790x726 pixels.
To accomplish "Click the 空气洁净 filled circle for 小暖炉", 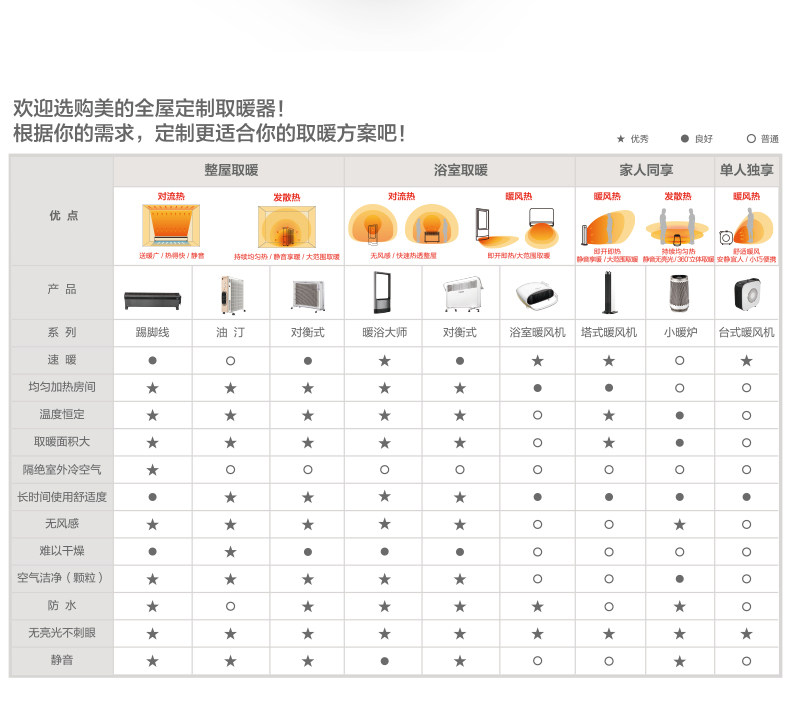I will [x=680, y=579].
